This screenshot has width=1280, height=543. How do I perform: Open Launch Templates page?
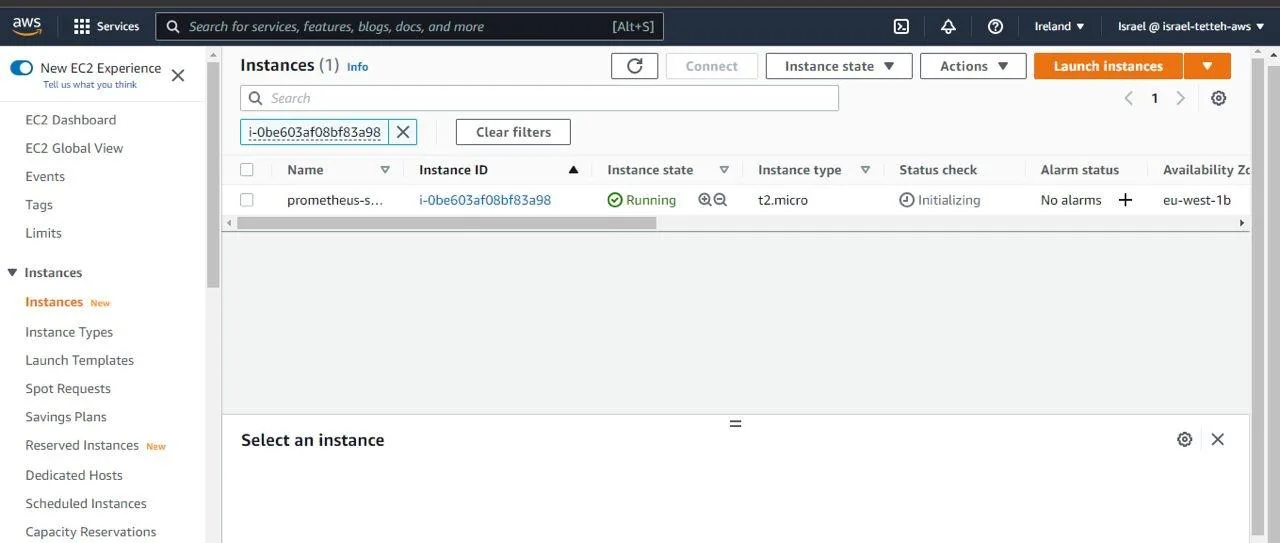point(79,360)
